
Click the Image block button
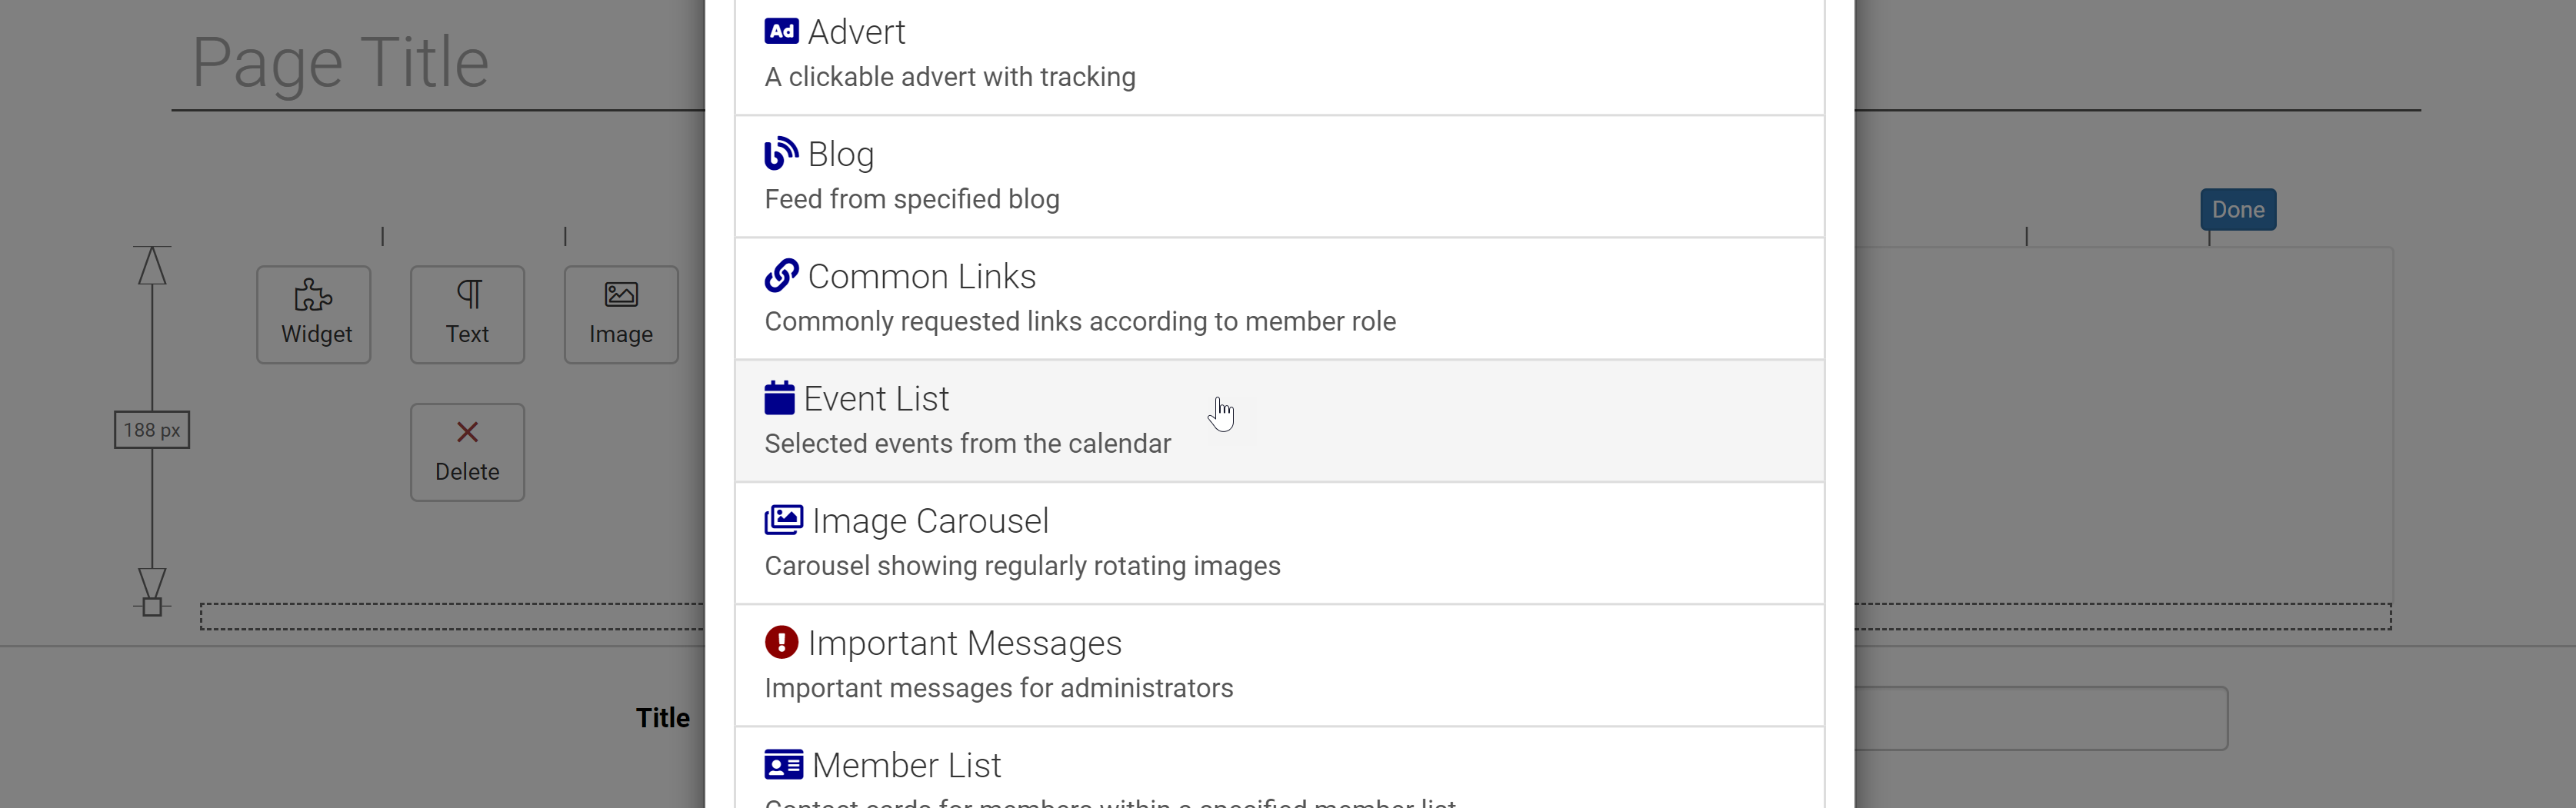click(x=620, y=314)
